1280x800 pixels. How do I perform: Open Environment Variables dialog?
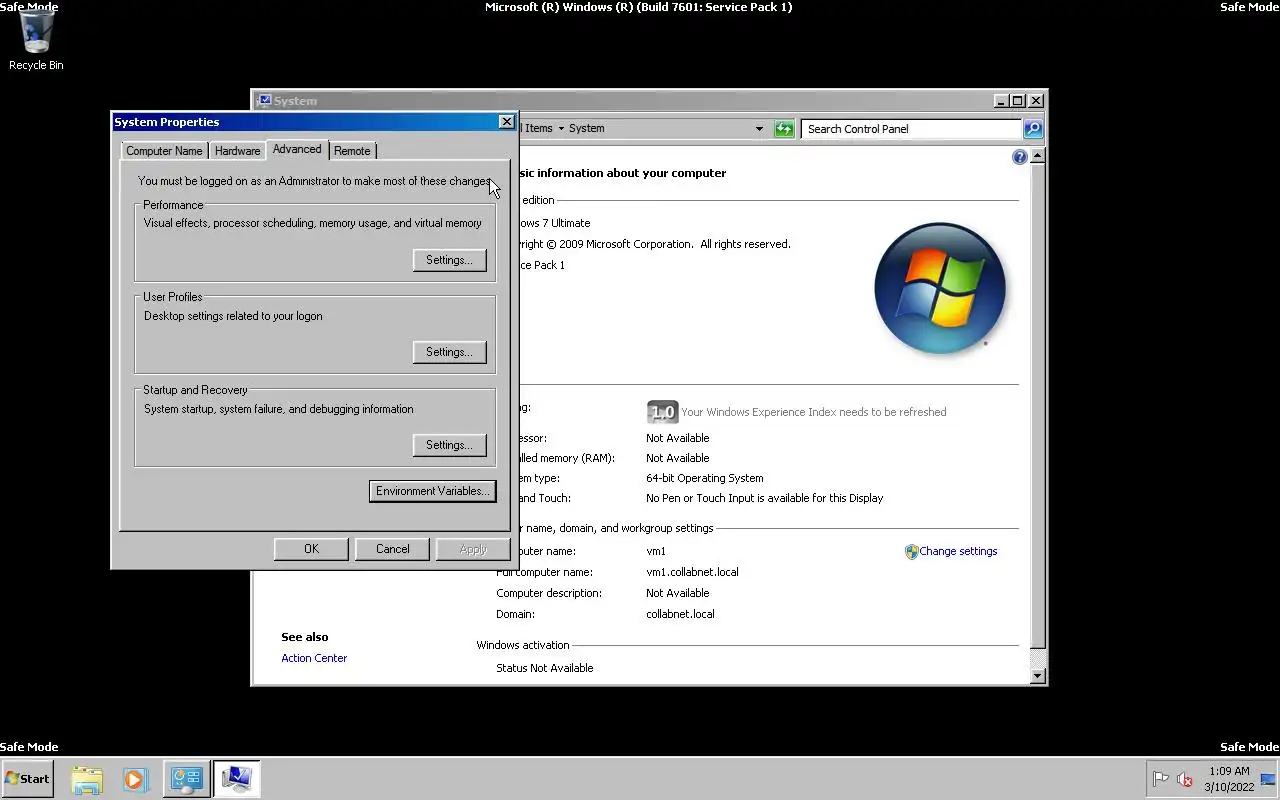[432, 491]
